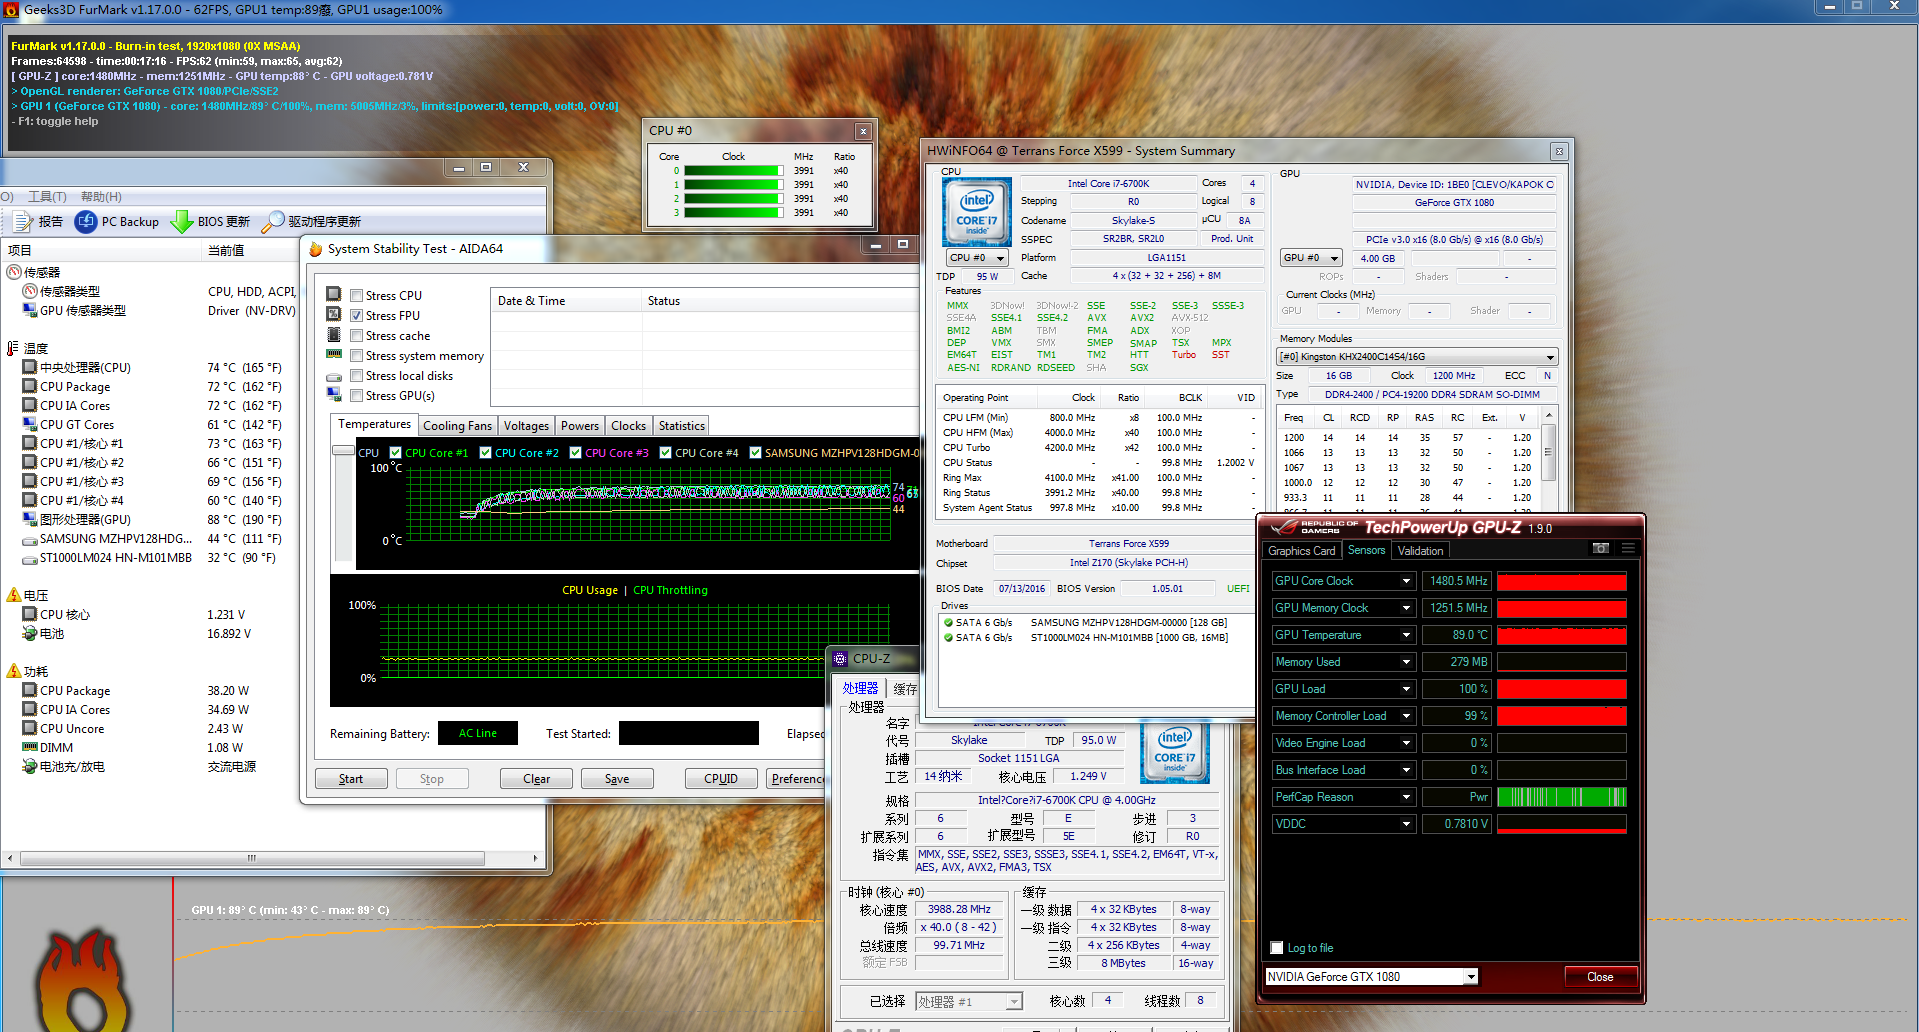Click the Intel Core i7 logo in HWiNFO
The image size is (1919, 1032).
[977, 211]
